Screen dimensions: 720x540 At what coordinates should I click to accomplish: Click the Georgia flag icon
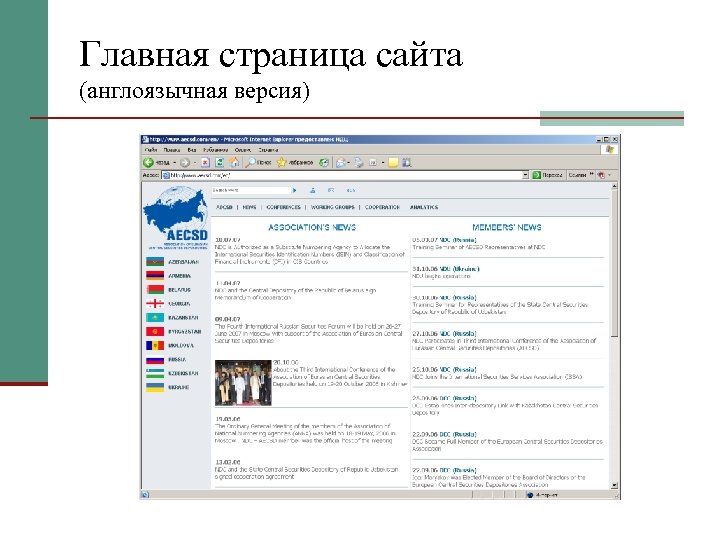click(155, 304)
